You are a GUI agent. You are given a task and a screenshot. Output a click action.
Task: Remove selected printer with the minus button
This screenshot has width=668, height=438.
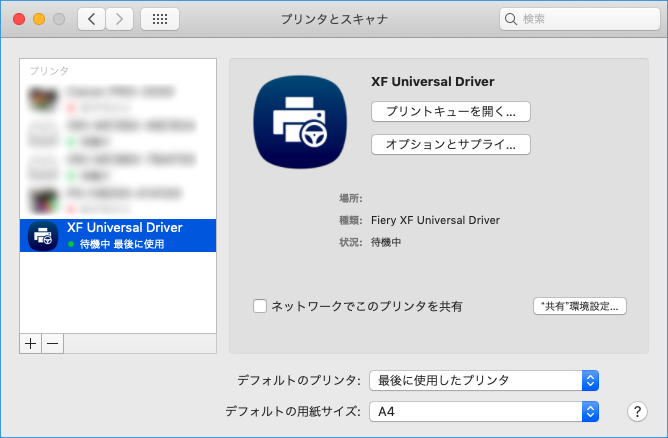tap(53, 343)
